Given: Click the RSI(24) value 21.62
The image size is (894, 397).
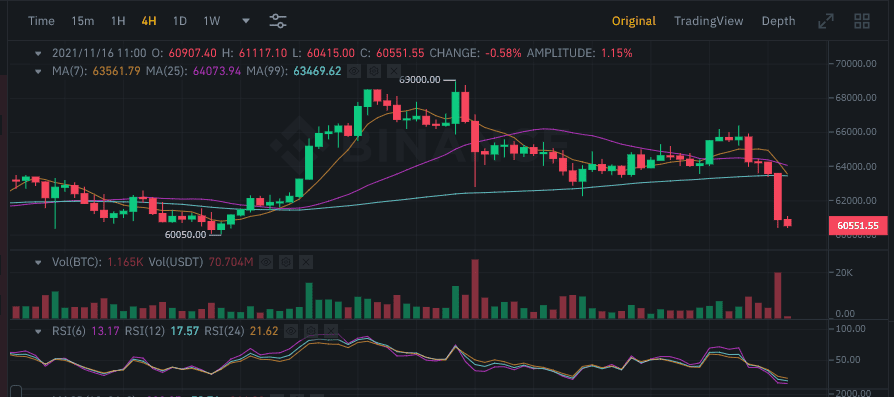Looking at the screenshot, I should (x=265, y=331).
